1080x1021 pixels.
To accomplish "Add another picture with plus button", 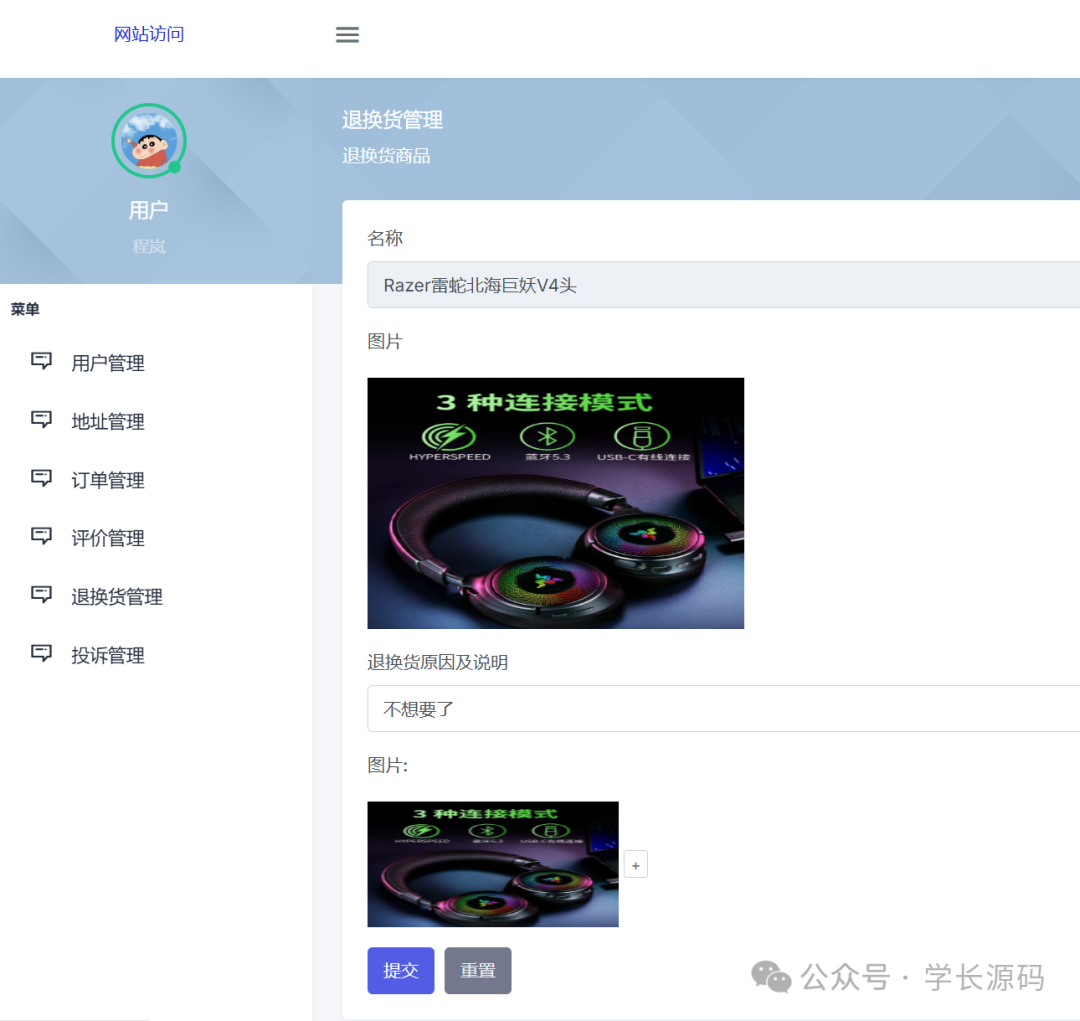I will [x=636, y=865].
